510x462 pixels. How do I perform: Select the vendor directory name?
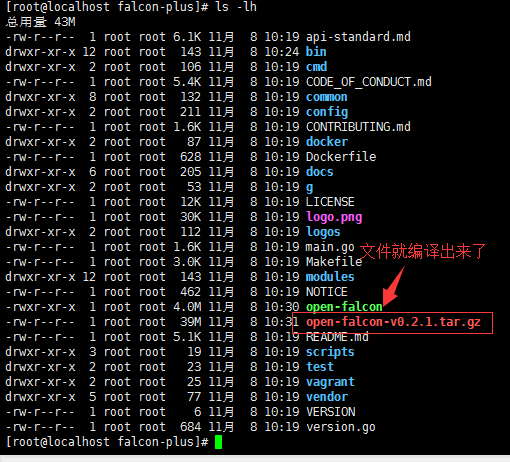click(x=327, y=397)
